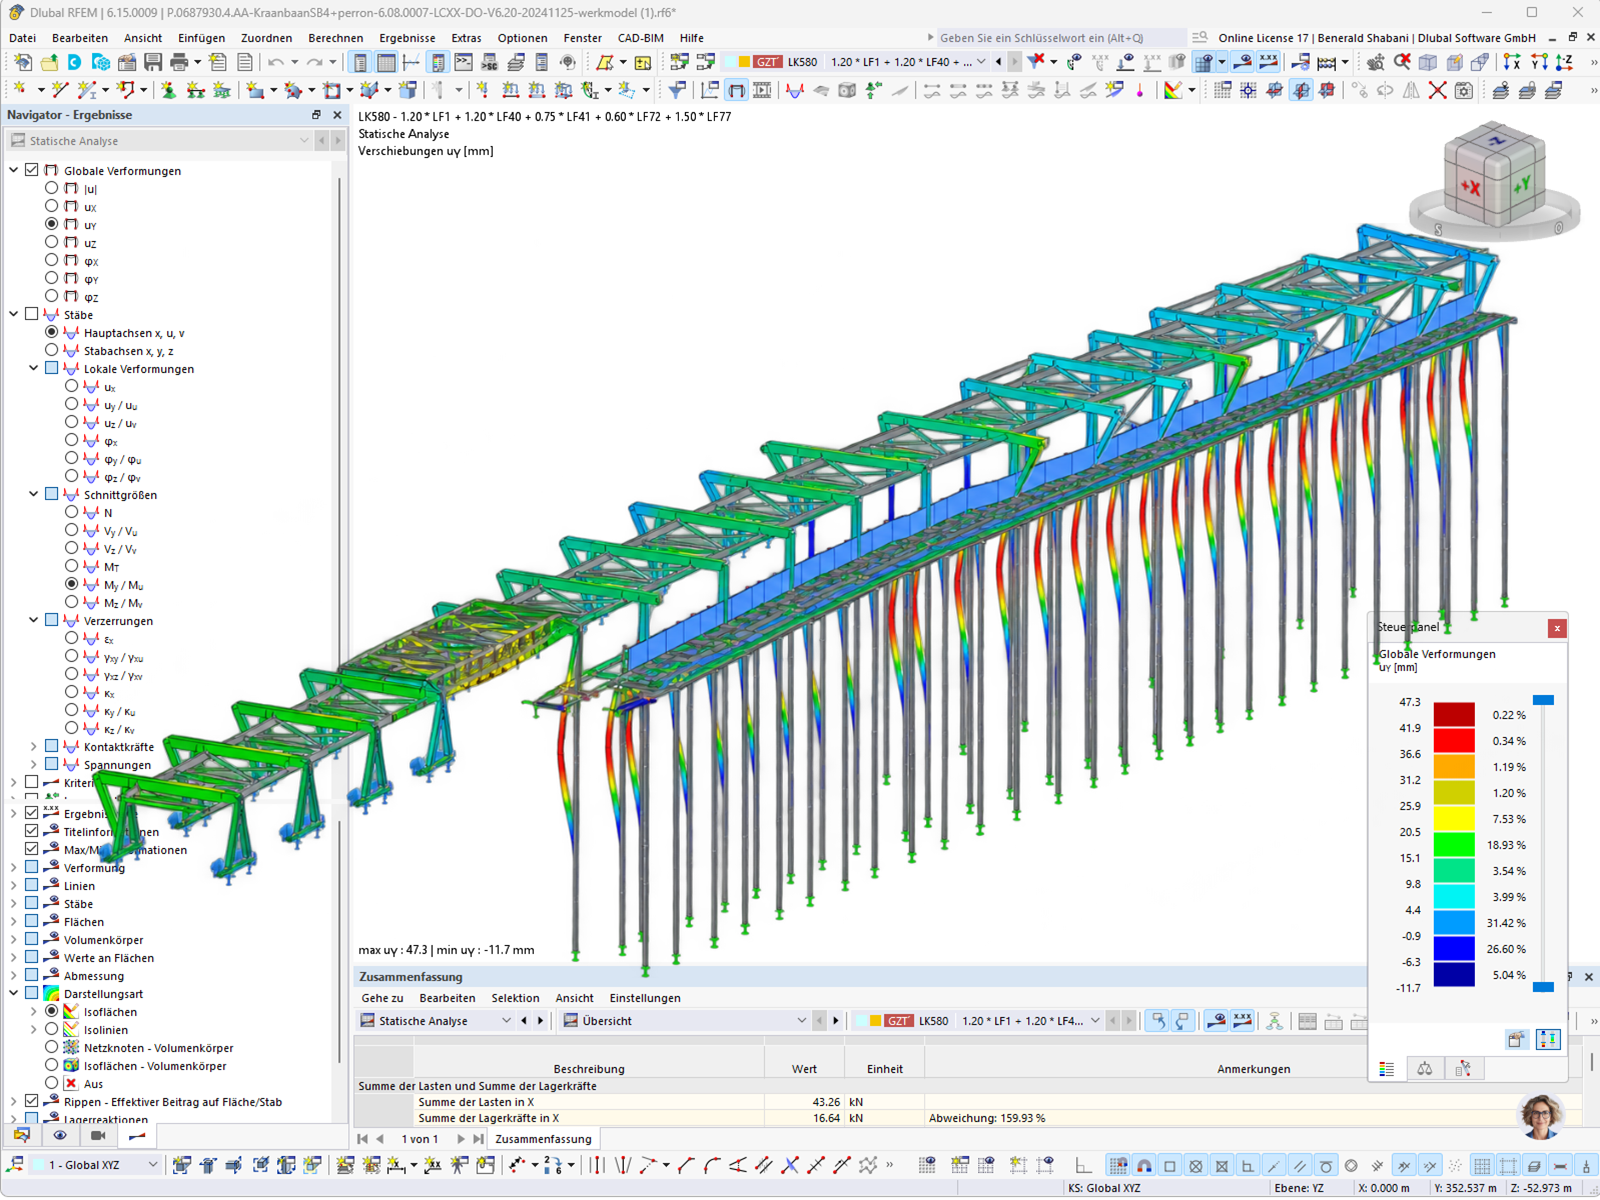The height and width of the screenshot is (1200, 1600).
Task: Click balance scale factors tab icon
Action: click(1425, 1069)
